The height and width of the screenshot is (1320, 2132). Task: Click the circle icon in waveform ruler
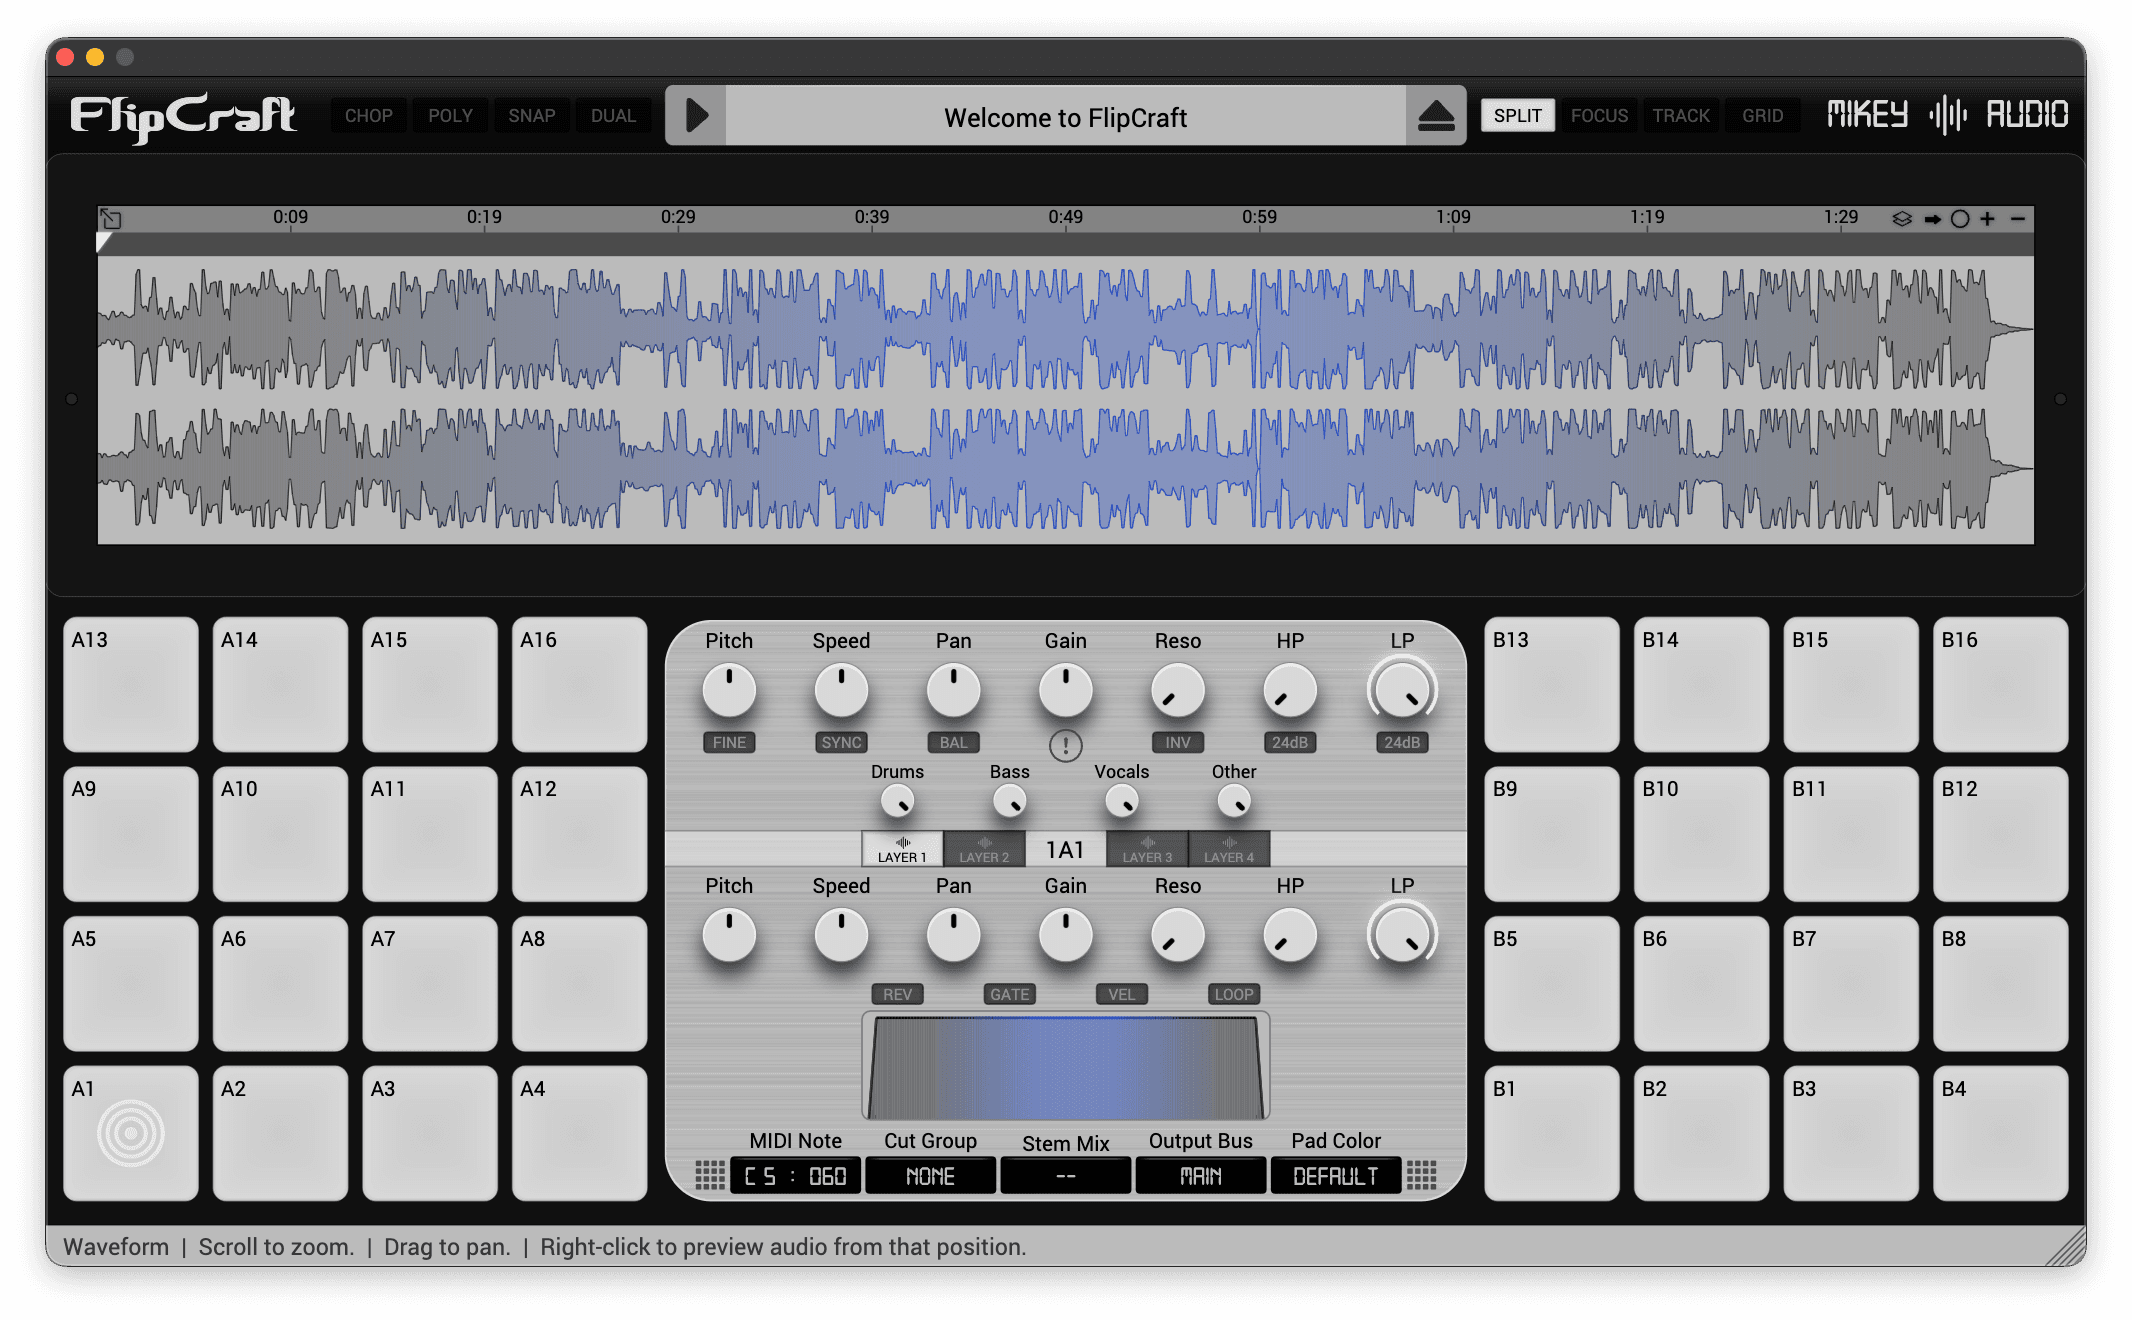pos(1960,219)
